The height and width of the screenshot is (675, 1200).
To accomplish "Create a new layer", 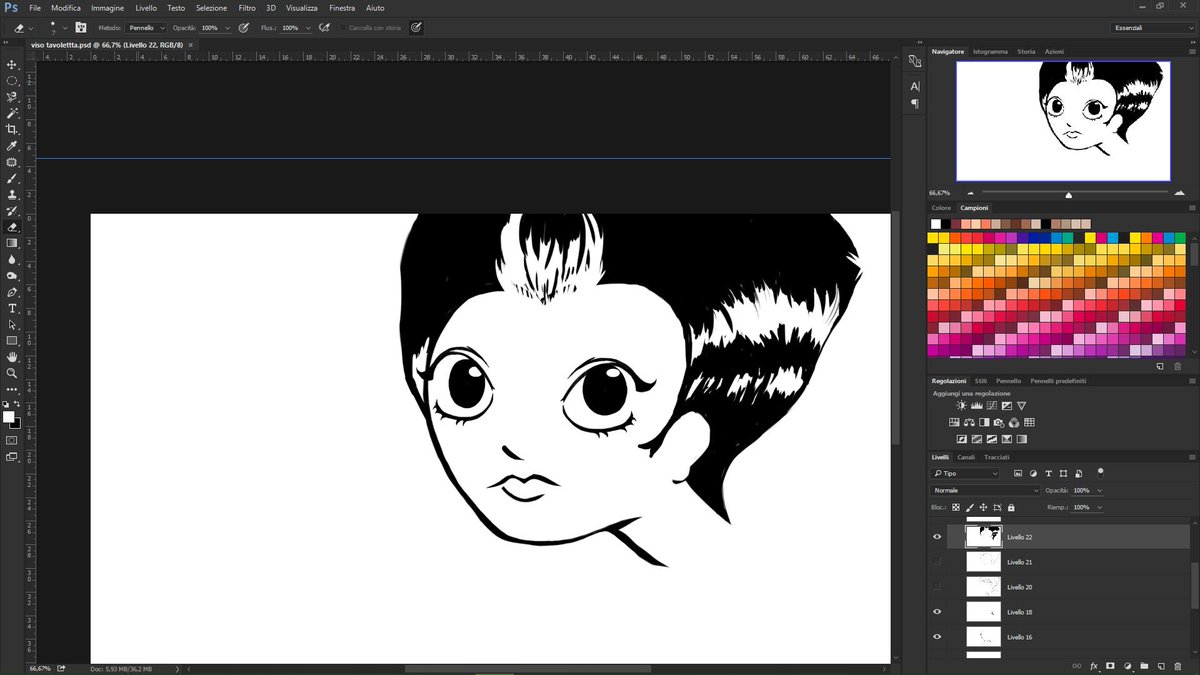I will point(1161,665).
